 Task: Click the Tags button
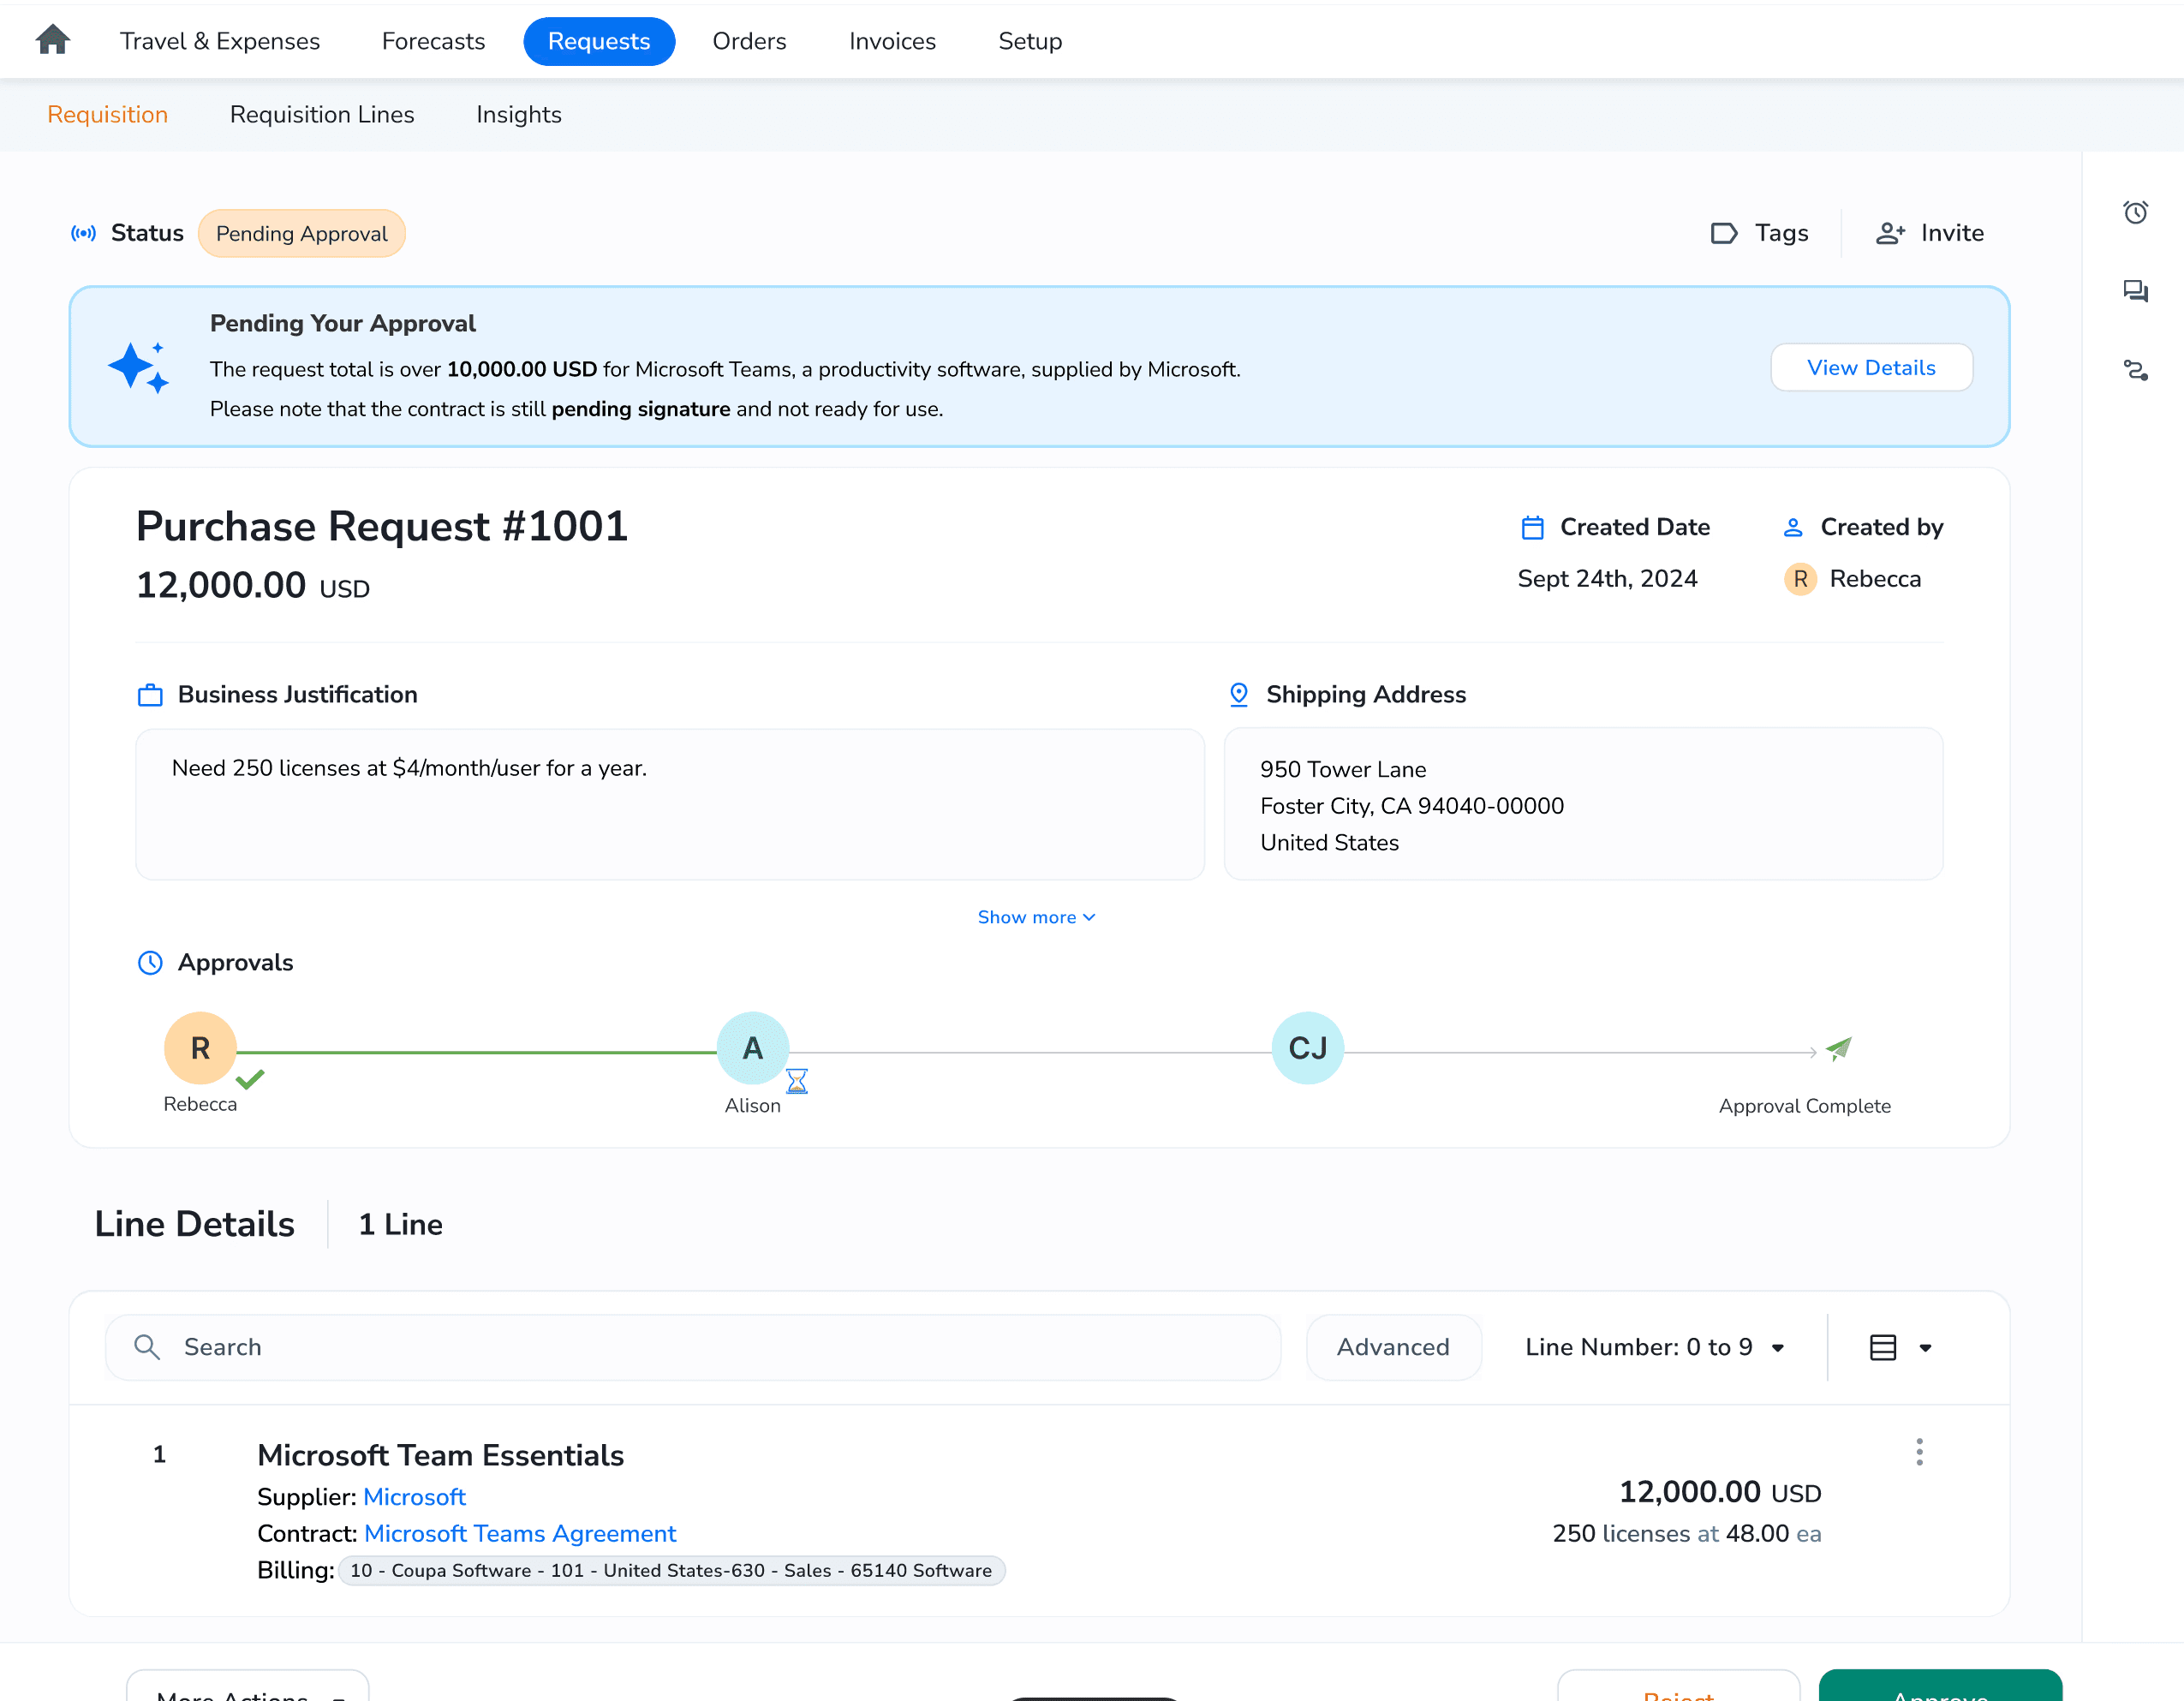point(1760,233)
